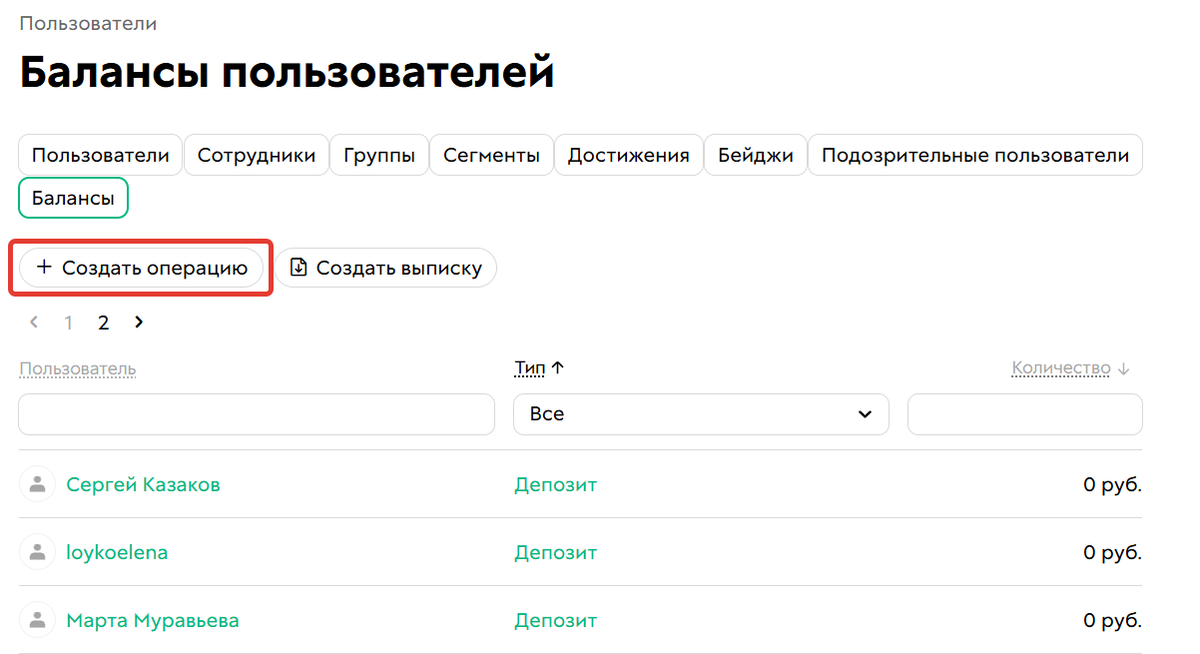Click the Создать выписку button
The width and height of the screenshot is (1200, 654).
pyautogui.click(x=387, y=267)
